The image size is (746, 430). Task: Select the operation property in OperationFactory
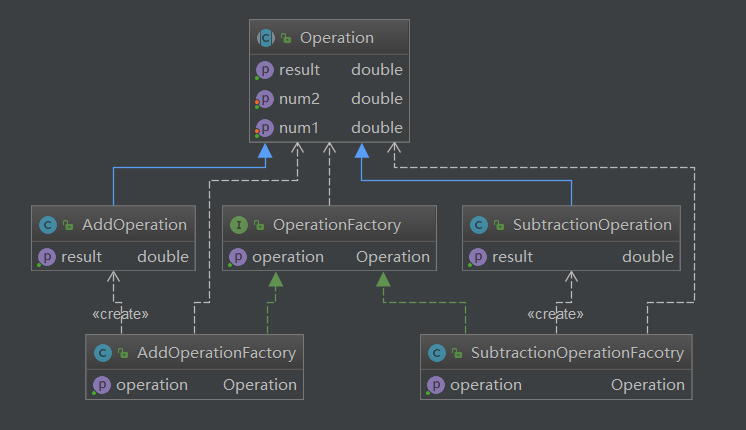pos(288,257)
